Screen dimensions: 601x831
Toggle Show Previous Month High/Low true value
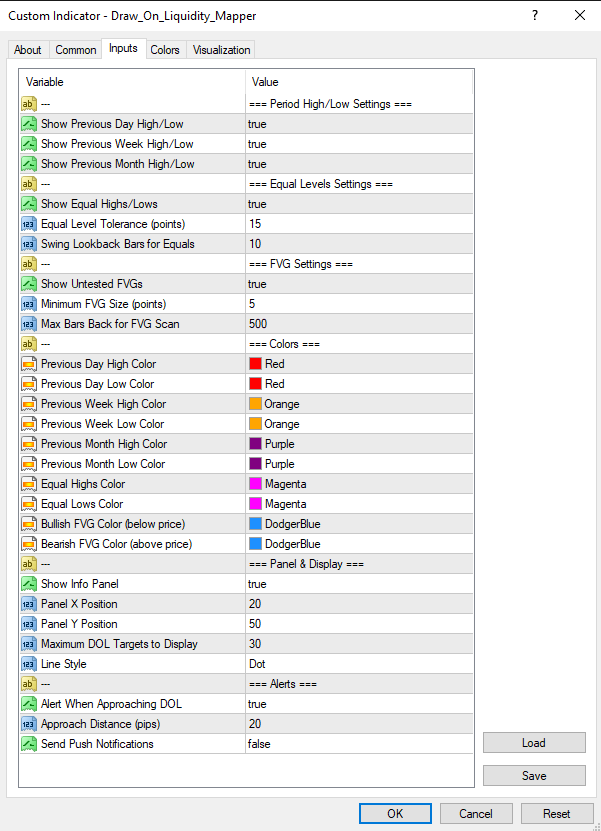click(x=359, y=164)
